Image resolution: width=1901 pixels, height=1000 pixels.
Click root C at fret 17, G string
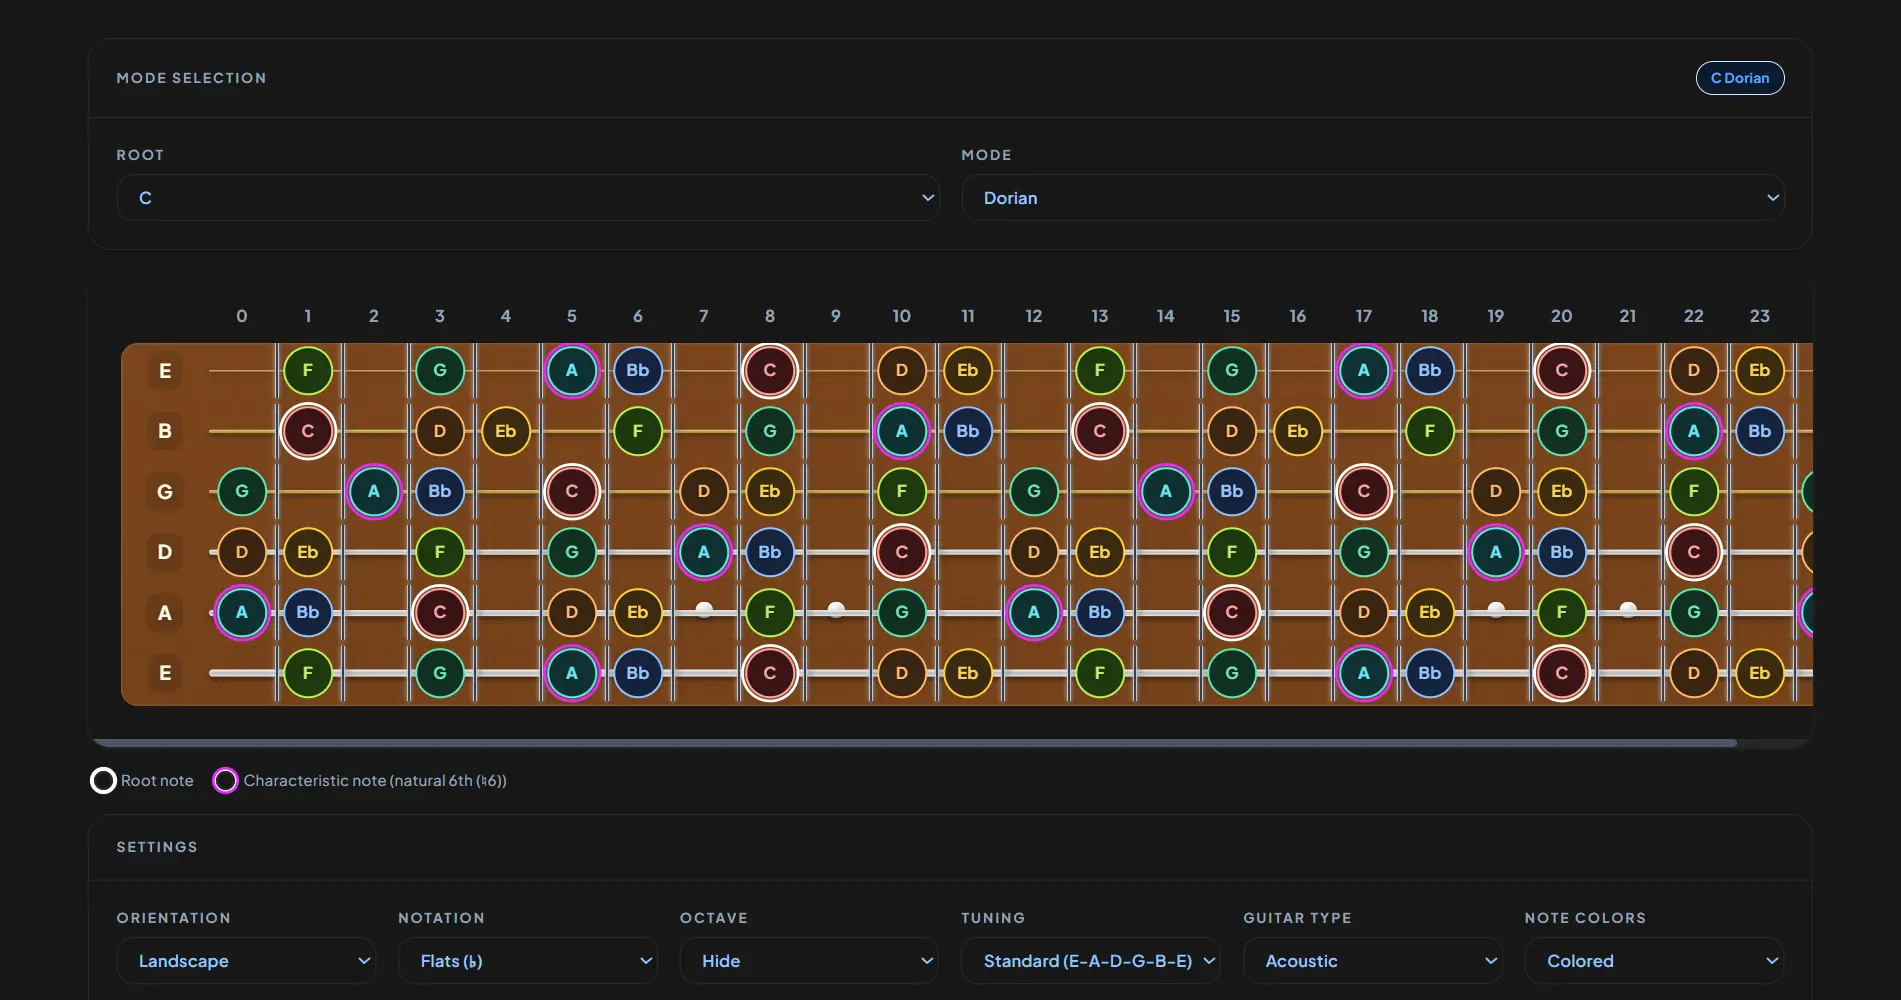pos(1364,492)
